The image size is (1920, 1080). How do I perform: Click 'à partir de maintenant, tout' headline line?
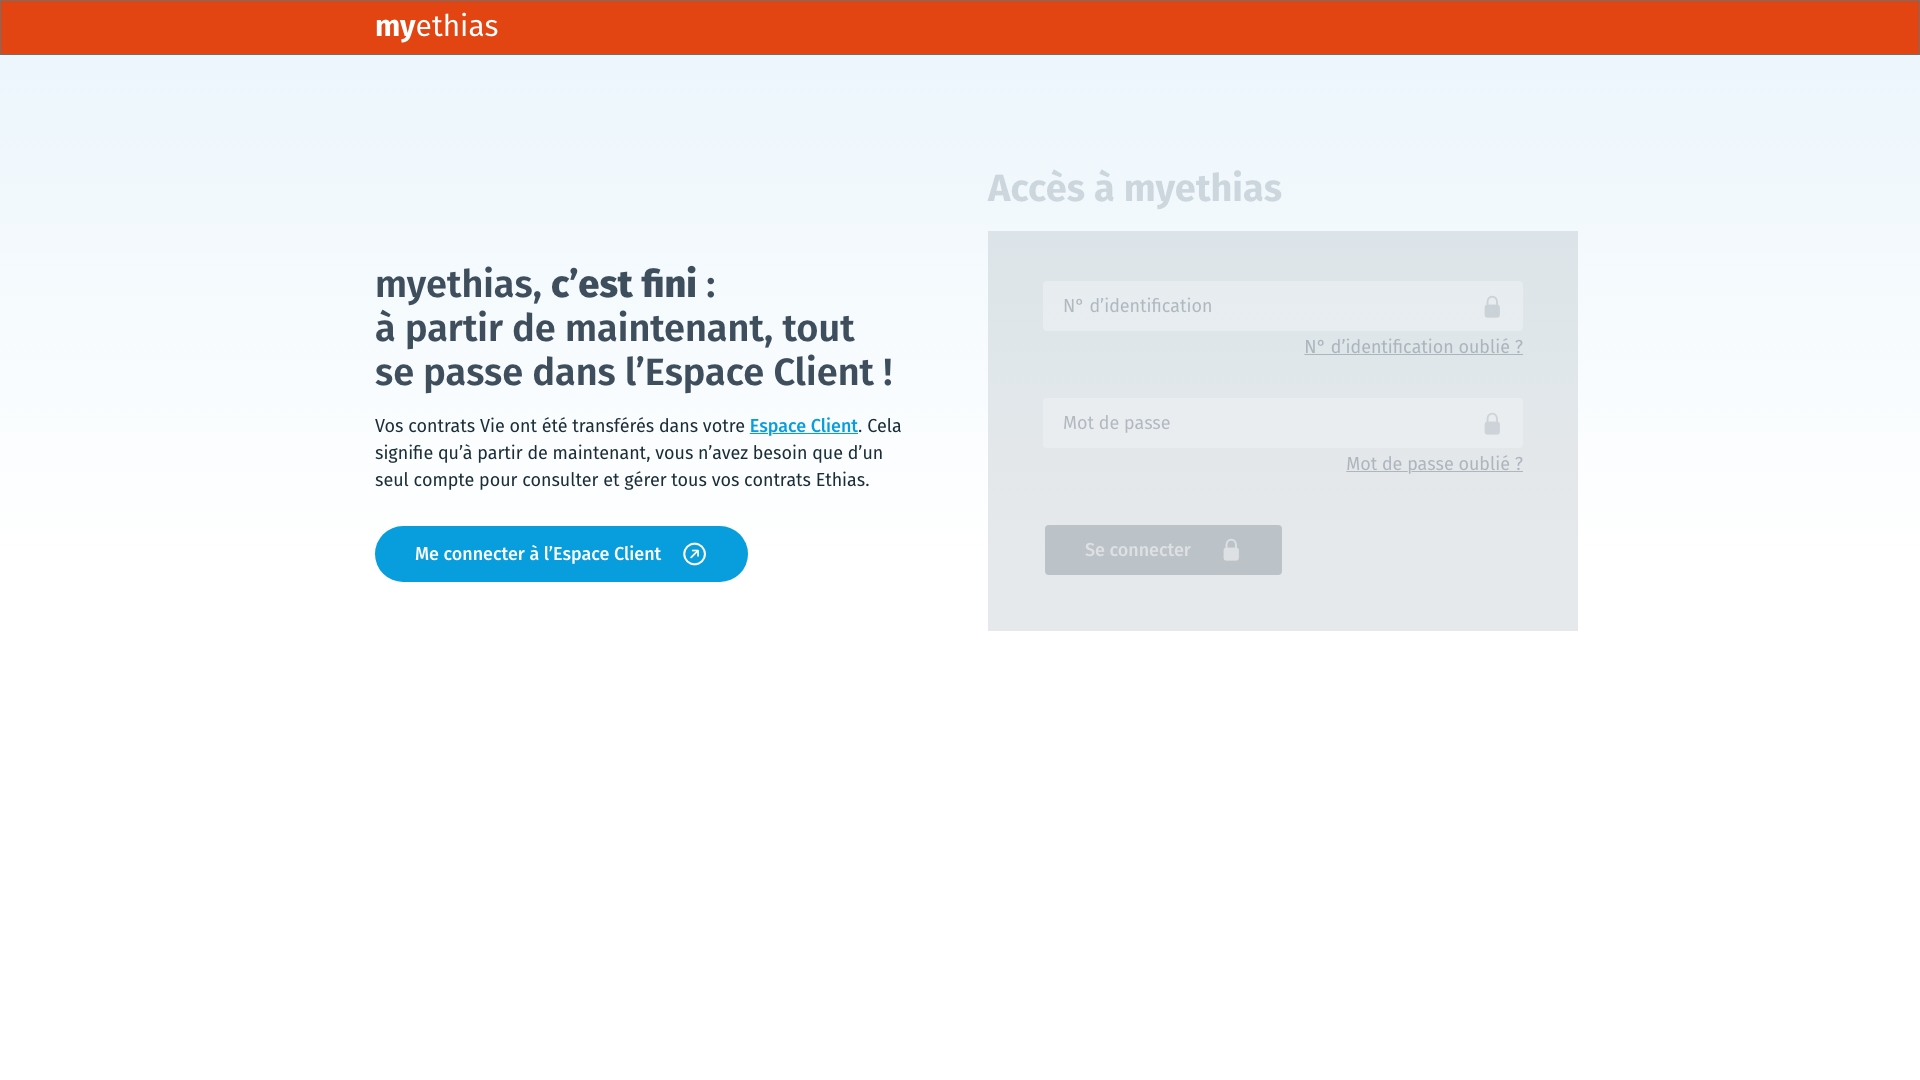point(614,328)
